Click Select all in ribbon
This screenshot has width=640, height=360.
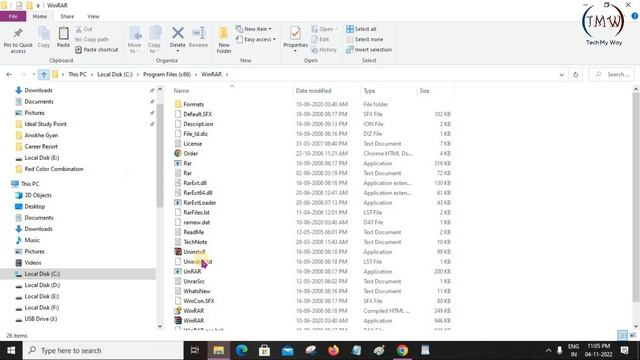(x=361, y=29)
